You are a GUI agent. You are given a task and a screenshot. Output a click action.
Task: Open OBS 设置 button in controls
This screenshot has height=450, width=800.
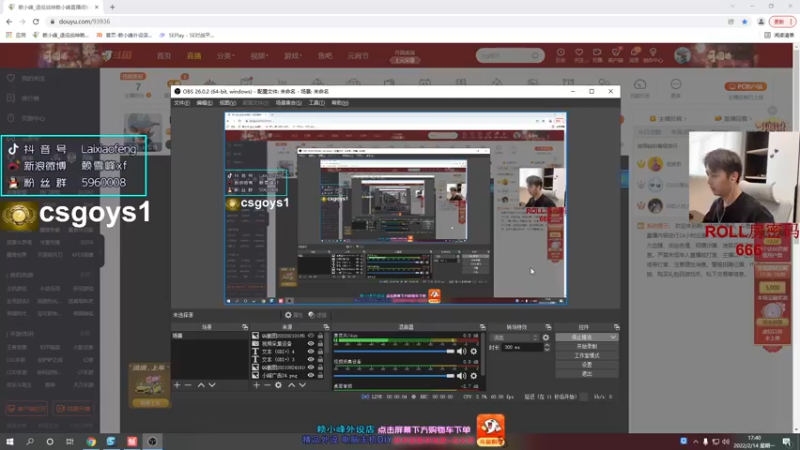click(x=587, y=365)
